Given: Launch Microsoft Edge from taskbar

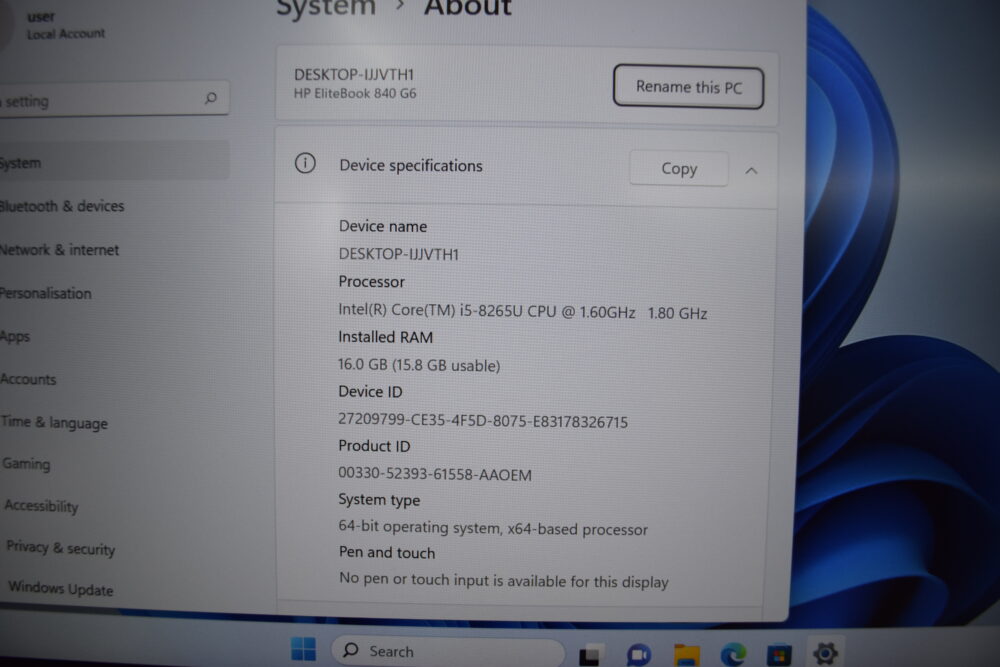Looking at the screenshot, I should pos(733,655).
